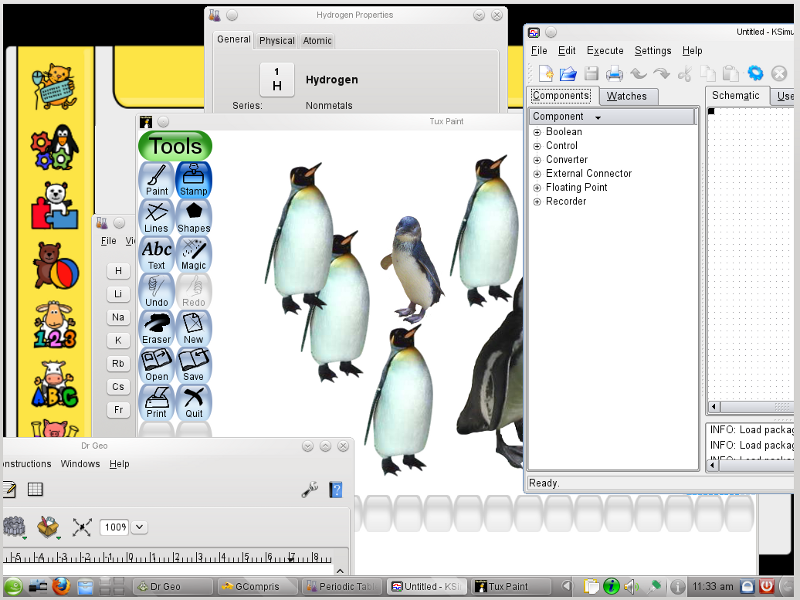Screen dimensions: 800x600
Task: Select the Shapes tool
Action: (194, 216)
